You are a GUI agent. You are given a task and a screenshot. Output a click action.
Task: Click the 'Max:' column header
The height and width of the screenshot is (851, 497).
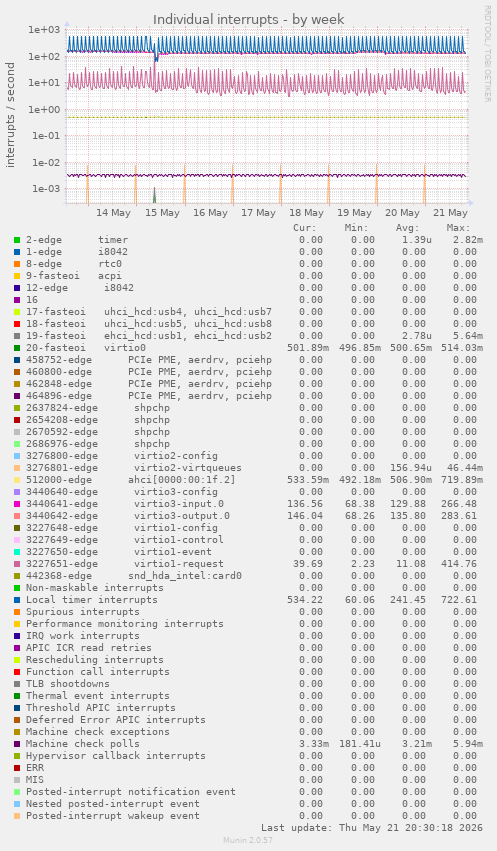pos(458,228)
